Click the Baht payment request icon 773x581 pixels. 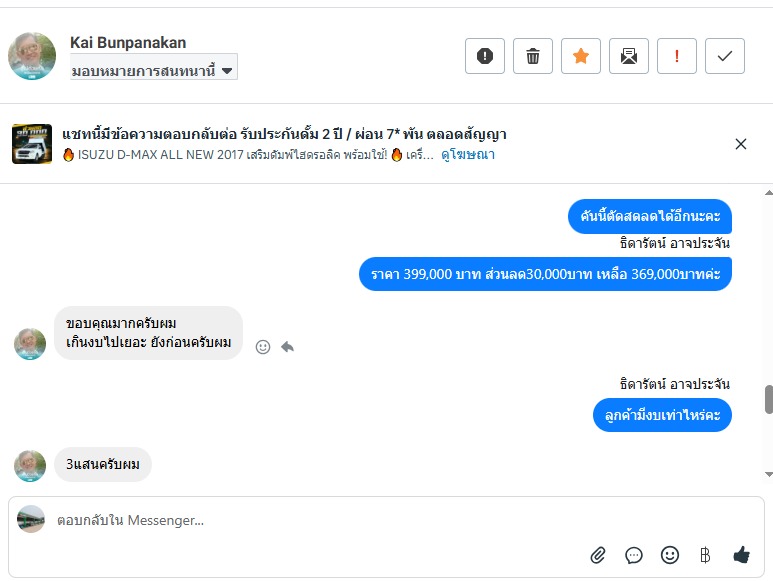705,554
